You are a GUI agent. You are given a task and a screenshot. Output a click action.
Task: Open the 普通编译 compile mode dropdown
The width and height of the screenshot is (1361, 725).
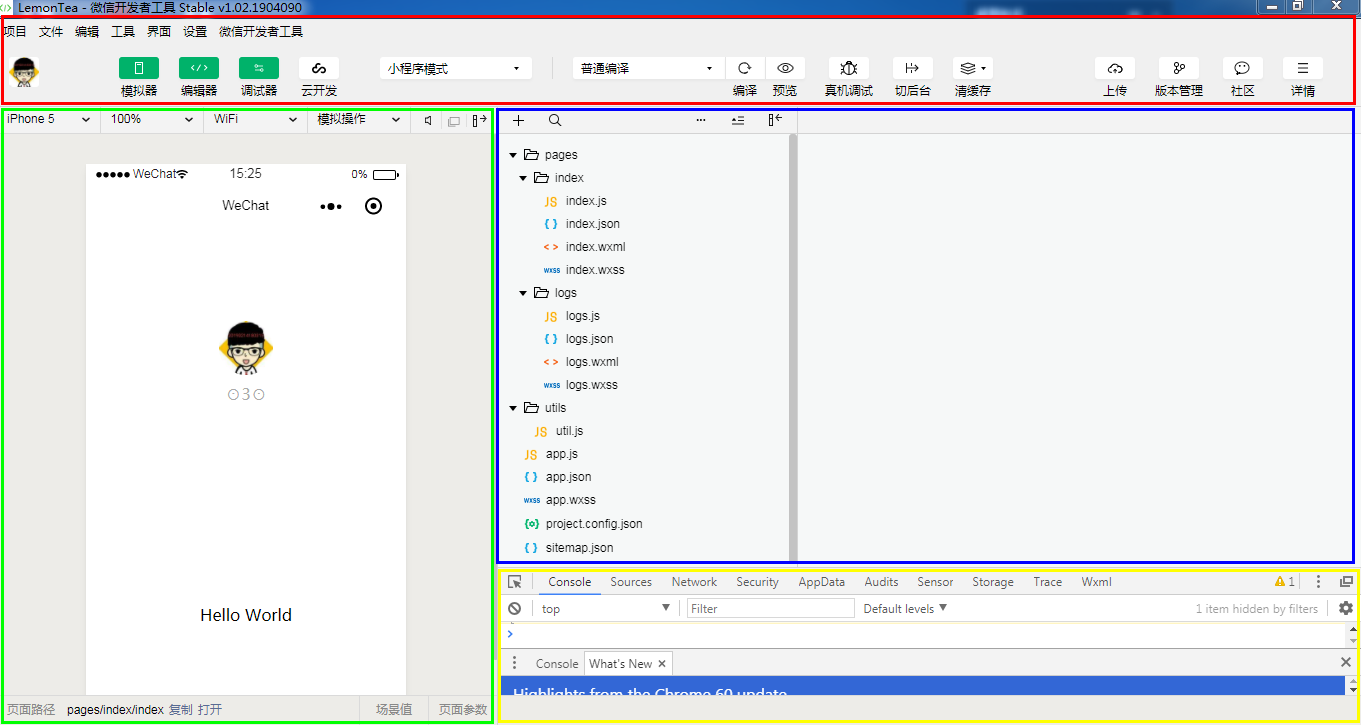[x=648, y=68]
